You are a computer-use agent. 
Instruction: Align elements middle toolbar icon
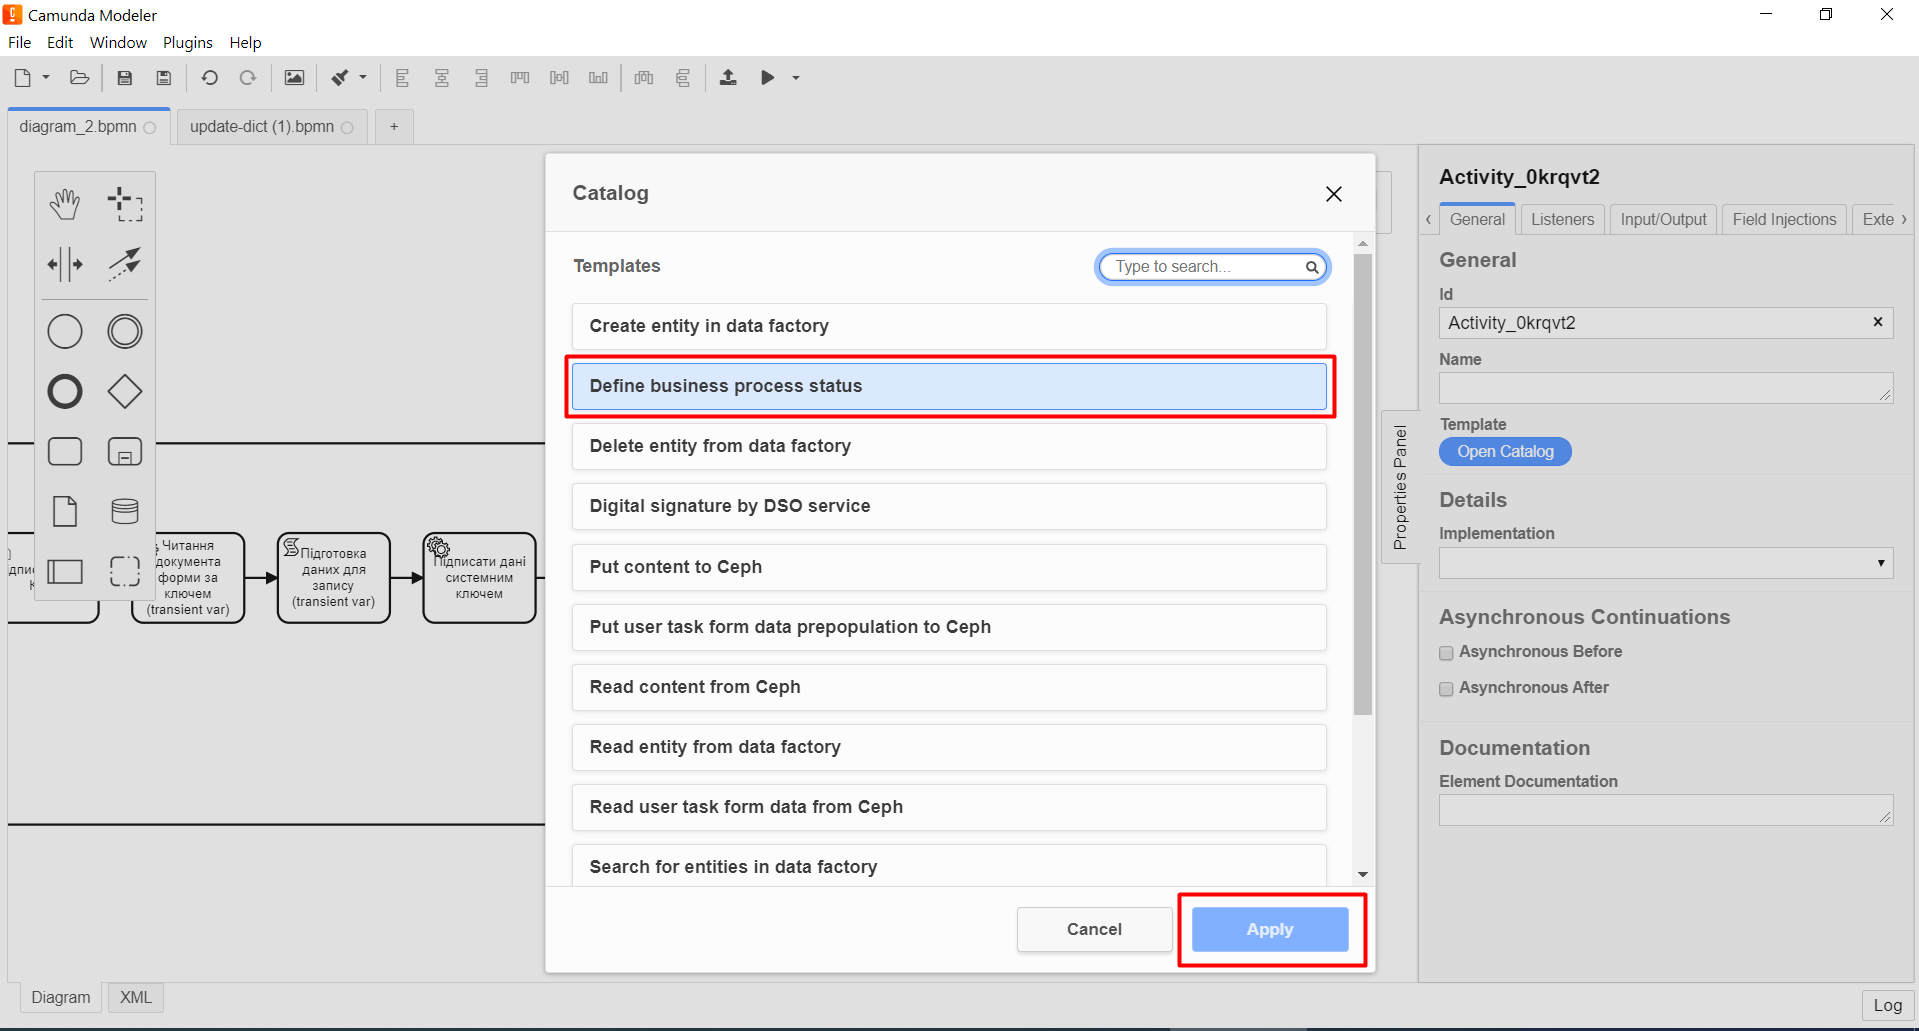(559, 78)
